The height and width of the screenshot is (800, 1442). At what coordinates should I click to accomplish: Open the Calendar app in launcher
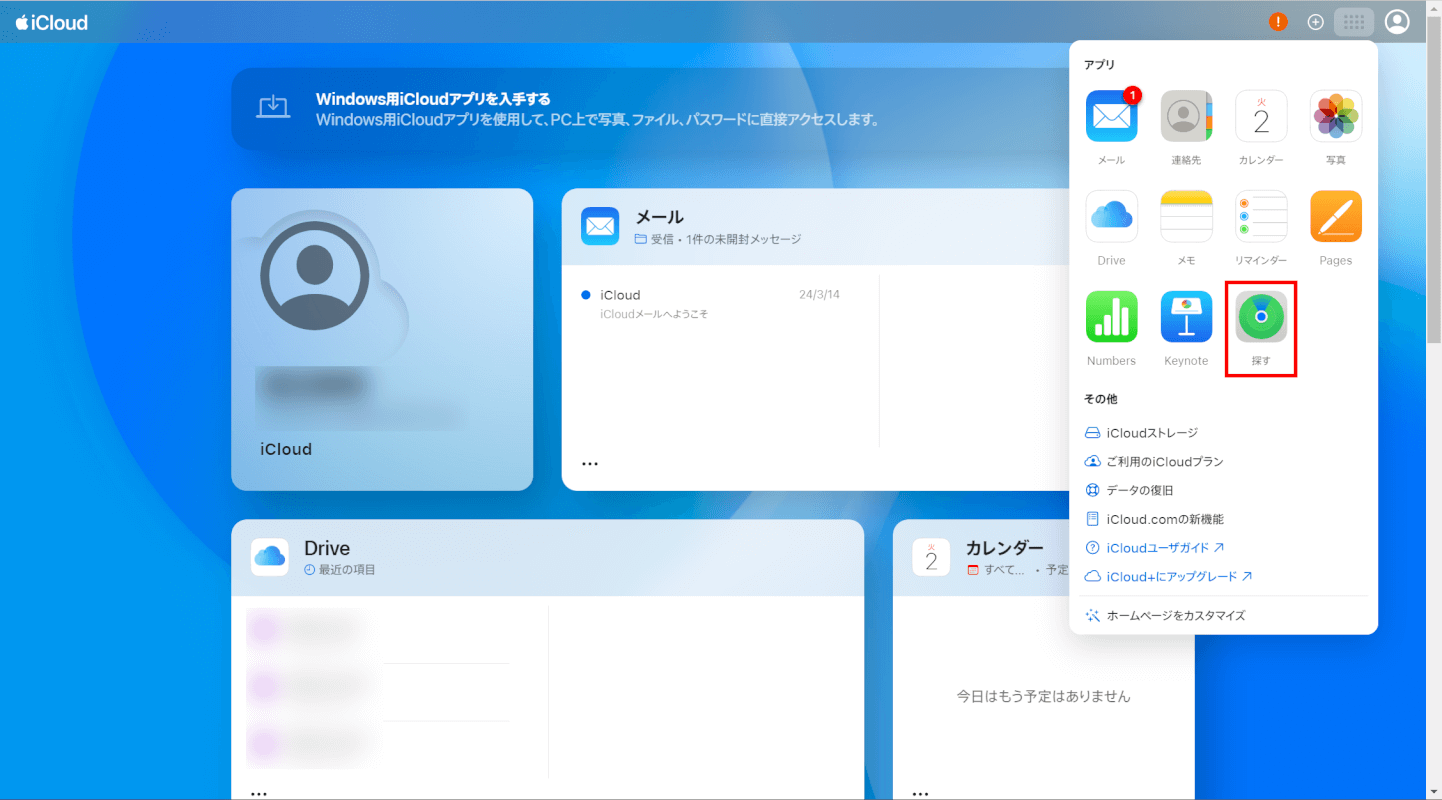1261,116
